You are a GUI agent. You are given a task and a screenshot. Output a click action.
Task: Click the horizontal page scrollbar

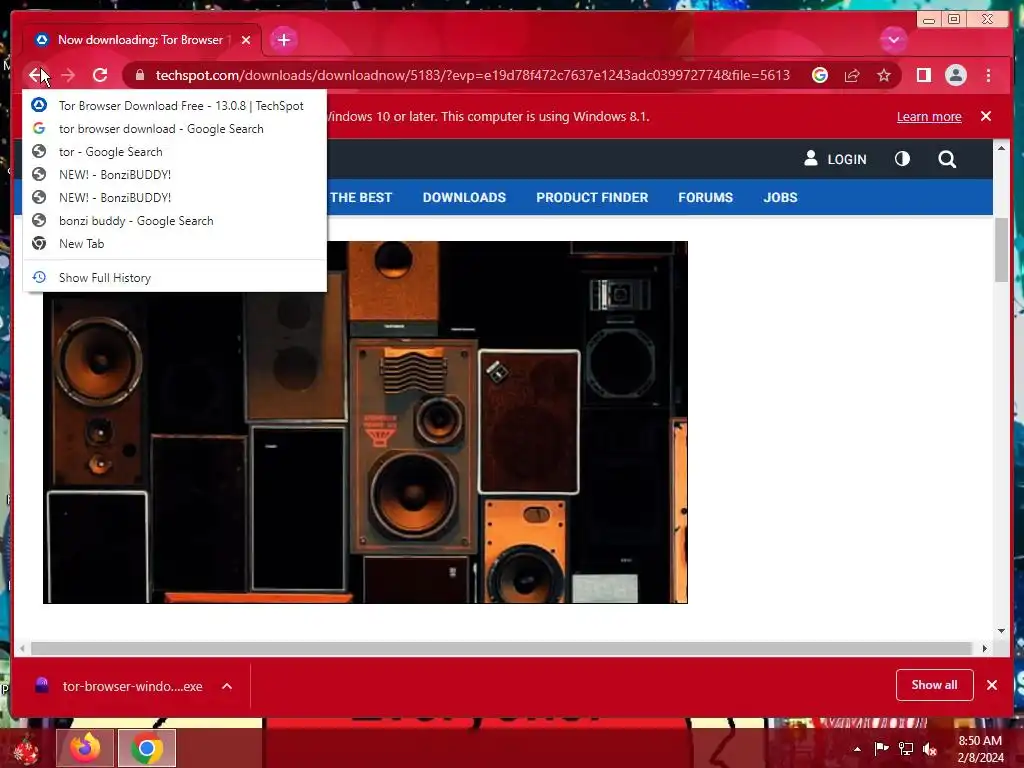click(501, 648)
